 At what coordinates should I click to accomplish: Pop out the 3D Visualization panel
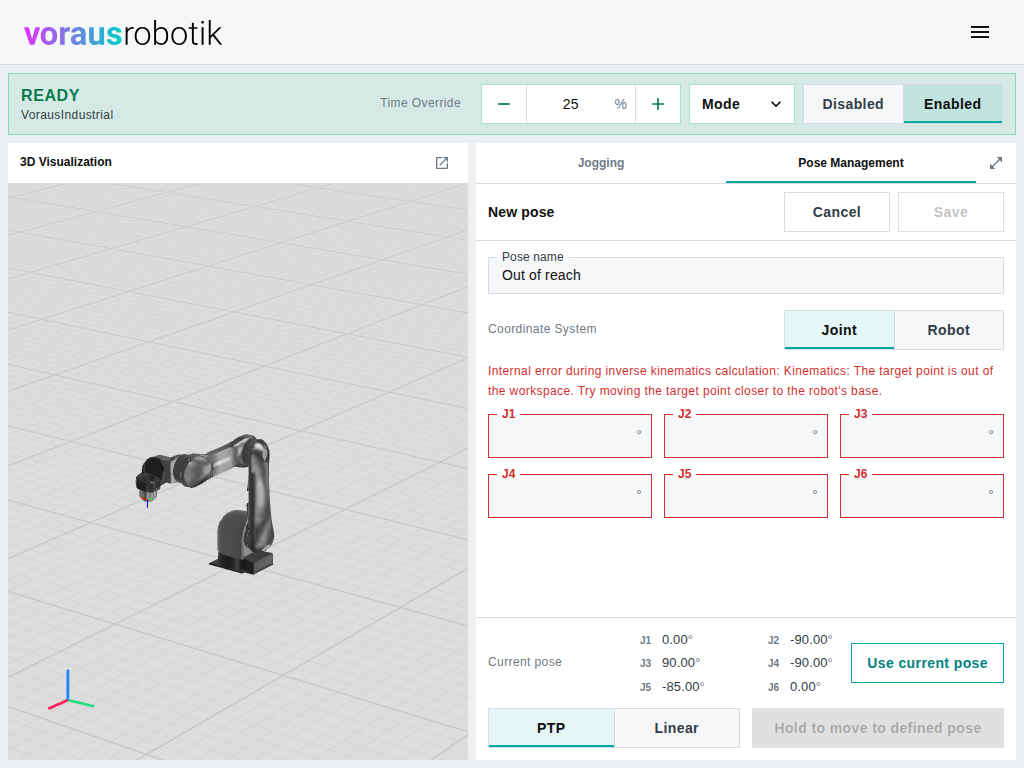pyautogui.click(x=442, y=163)
